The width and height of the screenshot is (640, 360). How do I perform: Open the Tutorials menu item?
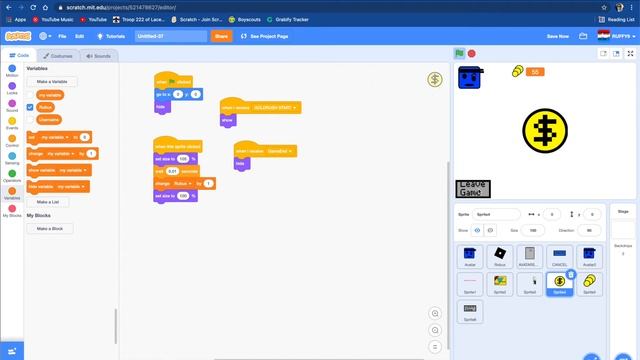click(x=111, y=36)
